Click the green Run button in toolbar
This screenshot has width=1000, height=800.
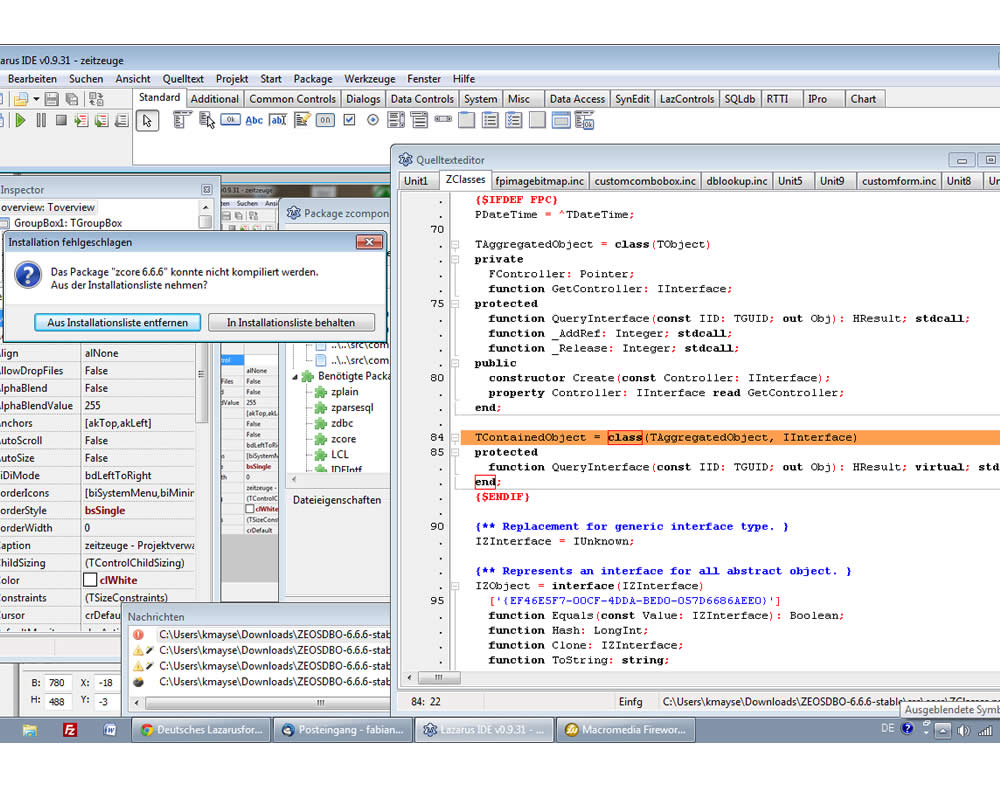tap(20, 120)
